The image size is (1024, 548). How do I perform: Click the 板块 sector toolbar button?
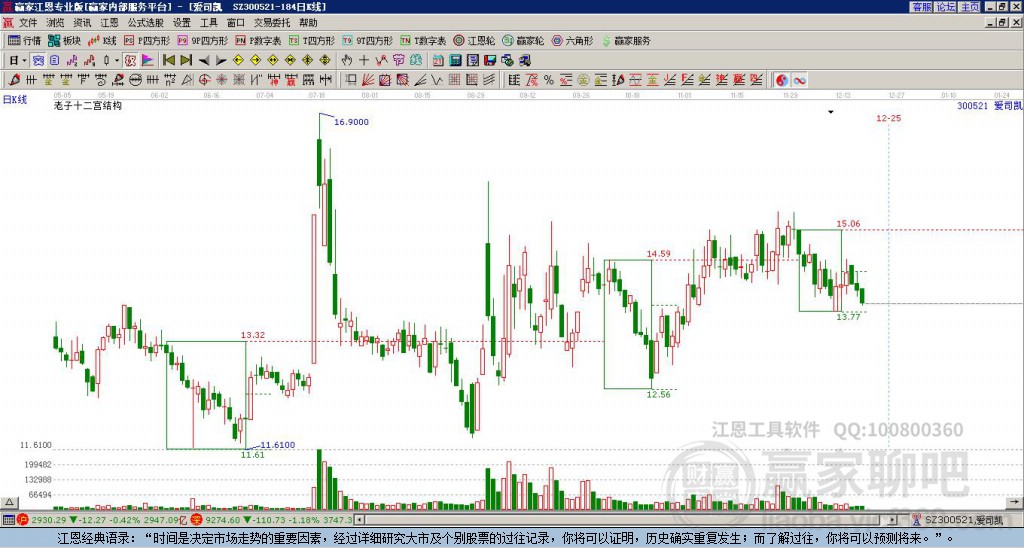coord(64,40)
